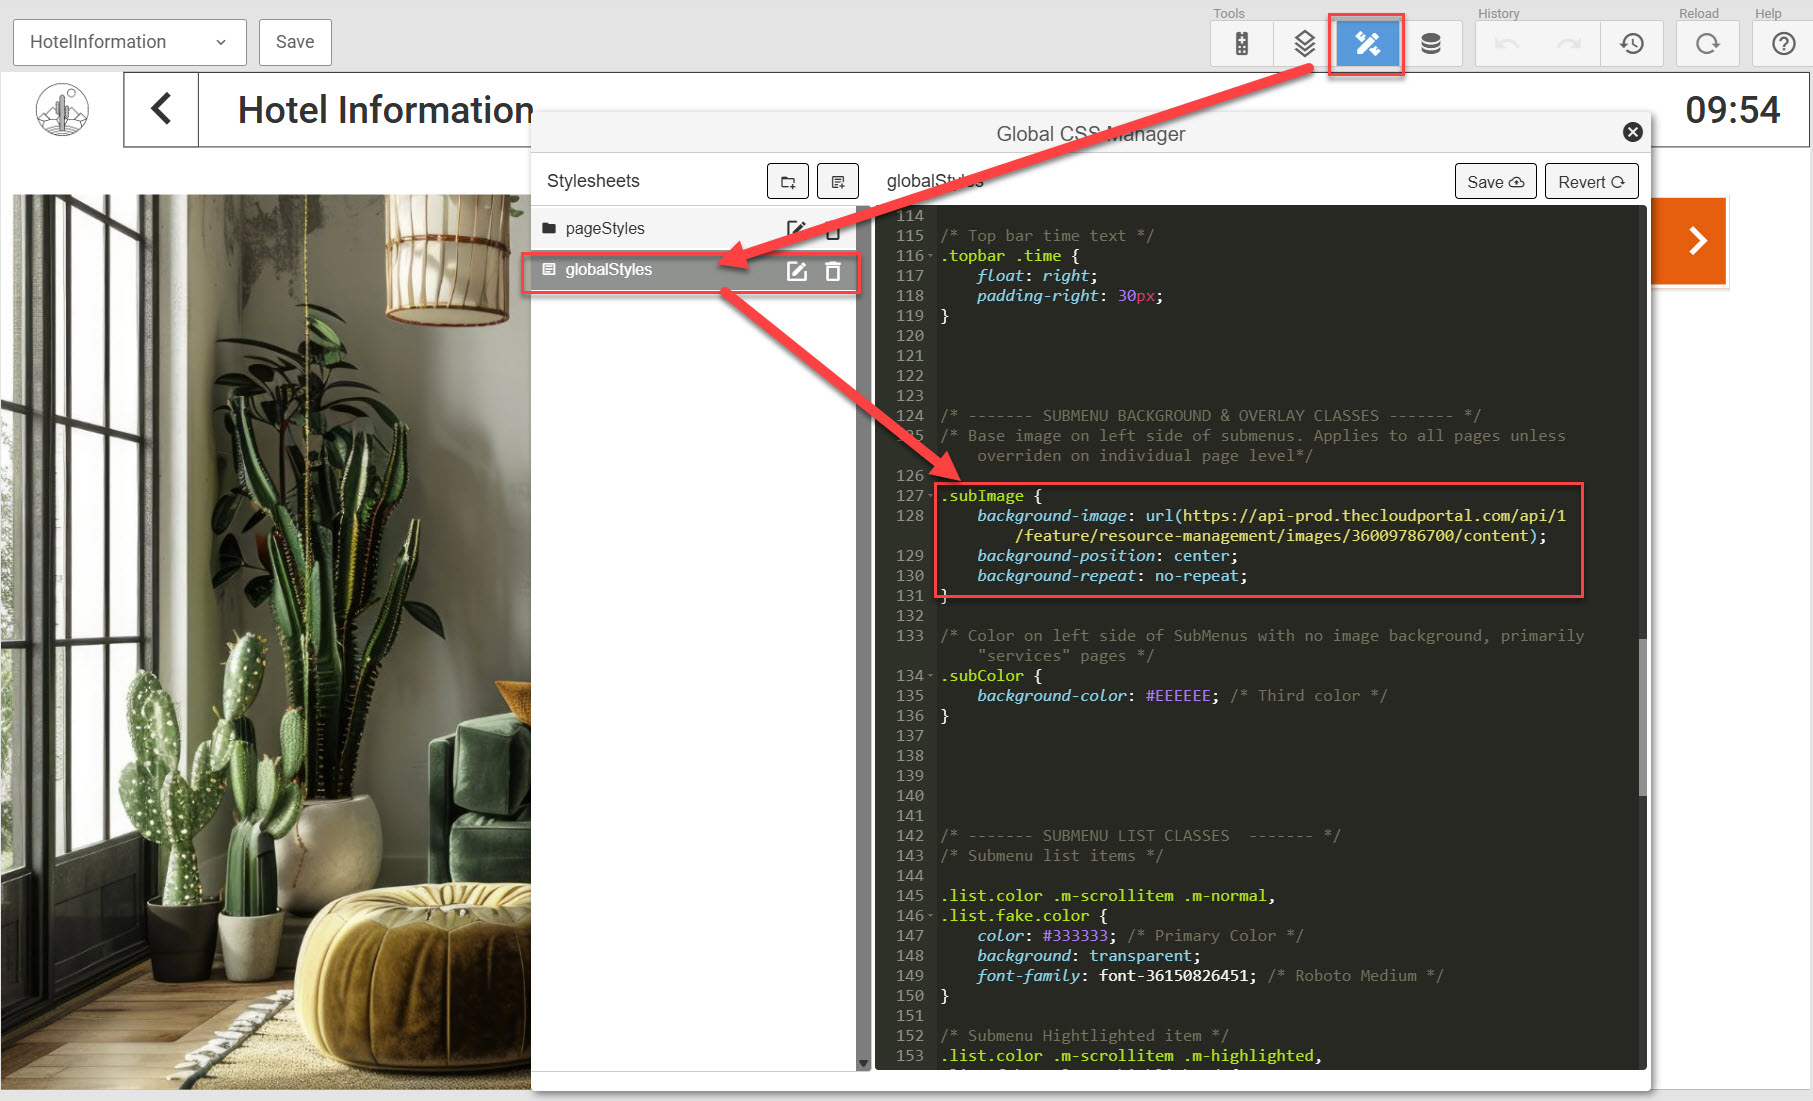Click the SUBMENU LIST CLASSES comment
Screen dimensions: 1813x1101
coord(1140,836)
